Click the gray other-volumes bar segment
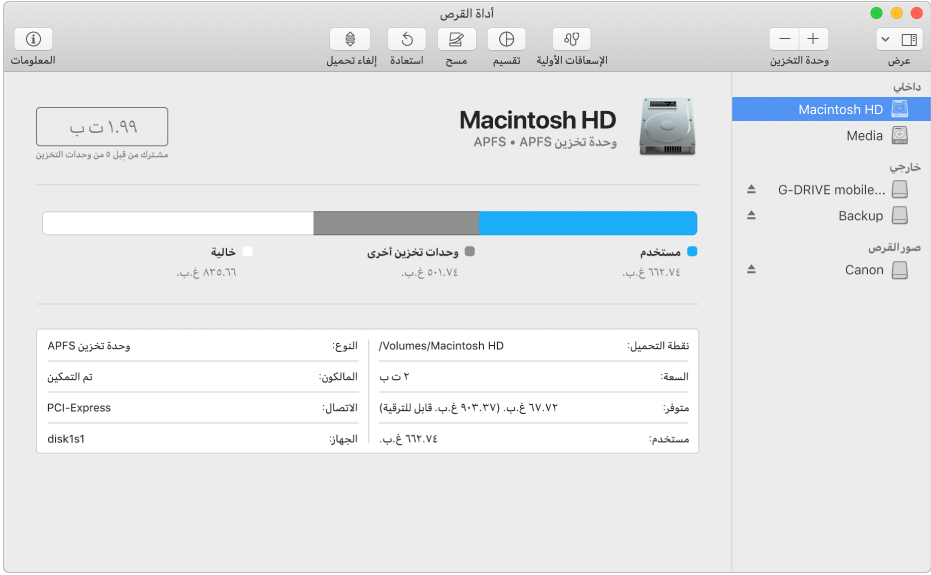This screenshot has width=931, height=575. [396, 223]
